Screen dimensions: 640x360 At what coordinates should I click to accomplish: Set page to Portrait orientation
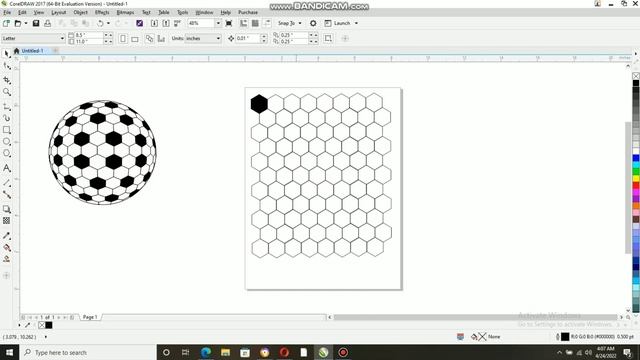123,38
